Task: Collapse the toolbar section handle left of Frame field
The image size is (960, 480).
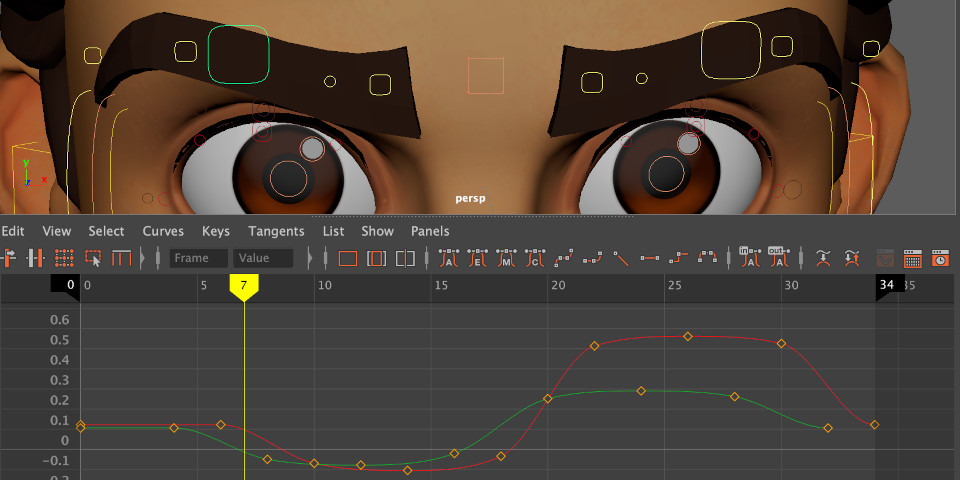Action: [x=157, y=258]
